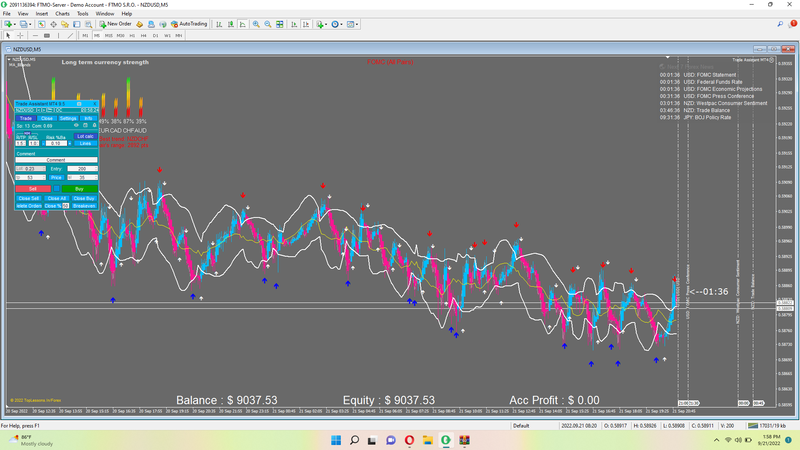Select the crosshair cursor tool
The image size is (800, 450).
[x=21, y=35]
